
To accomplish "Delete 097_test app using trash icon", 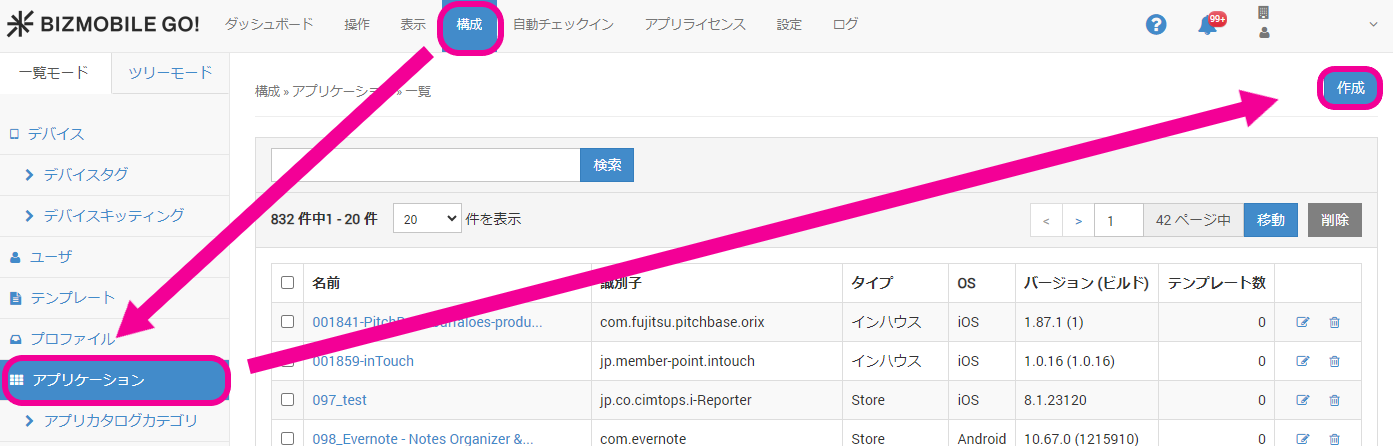I will click(1334, 400).
